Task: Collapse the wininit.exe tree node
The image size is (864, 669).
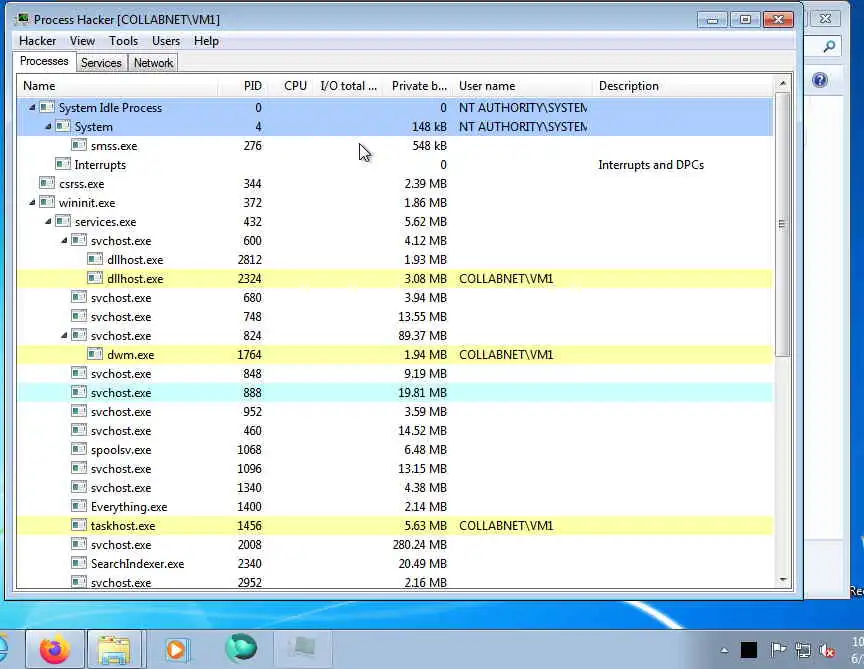Action: coord(32,203)
